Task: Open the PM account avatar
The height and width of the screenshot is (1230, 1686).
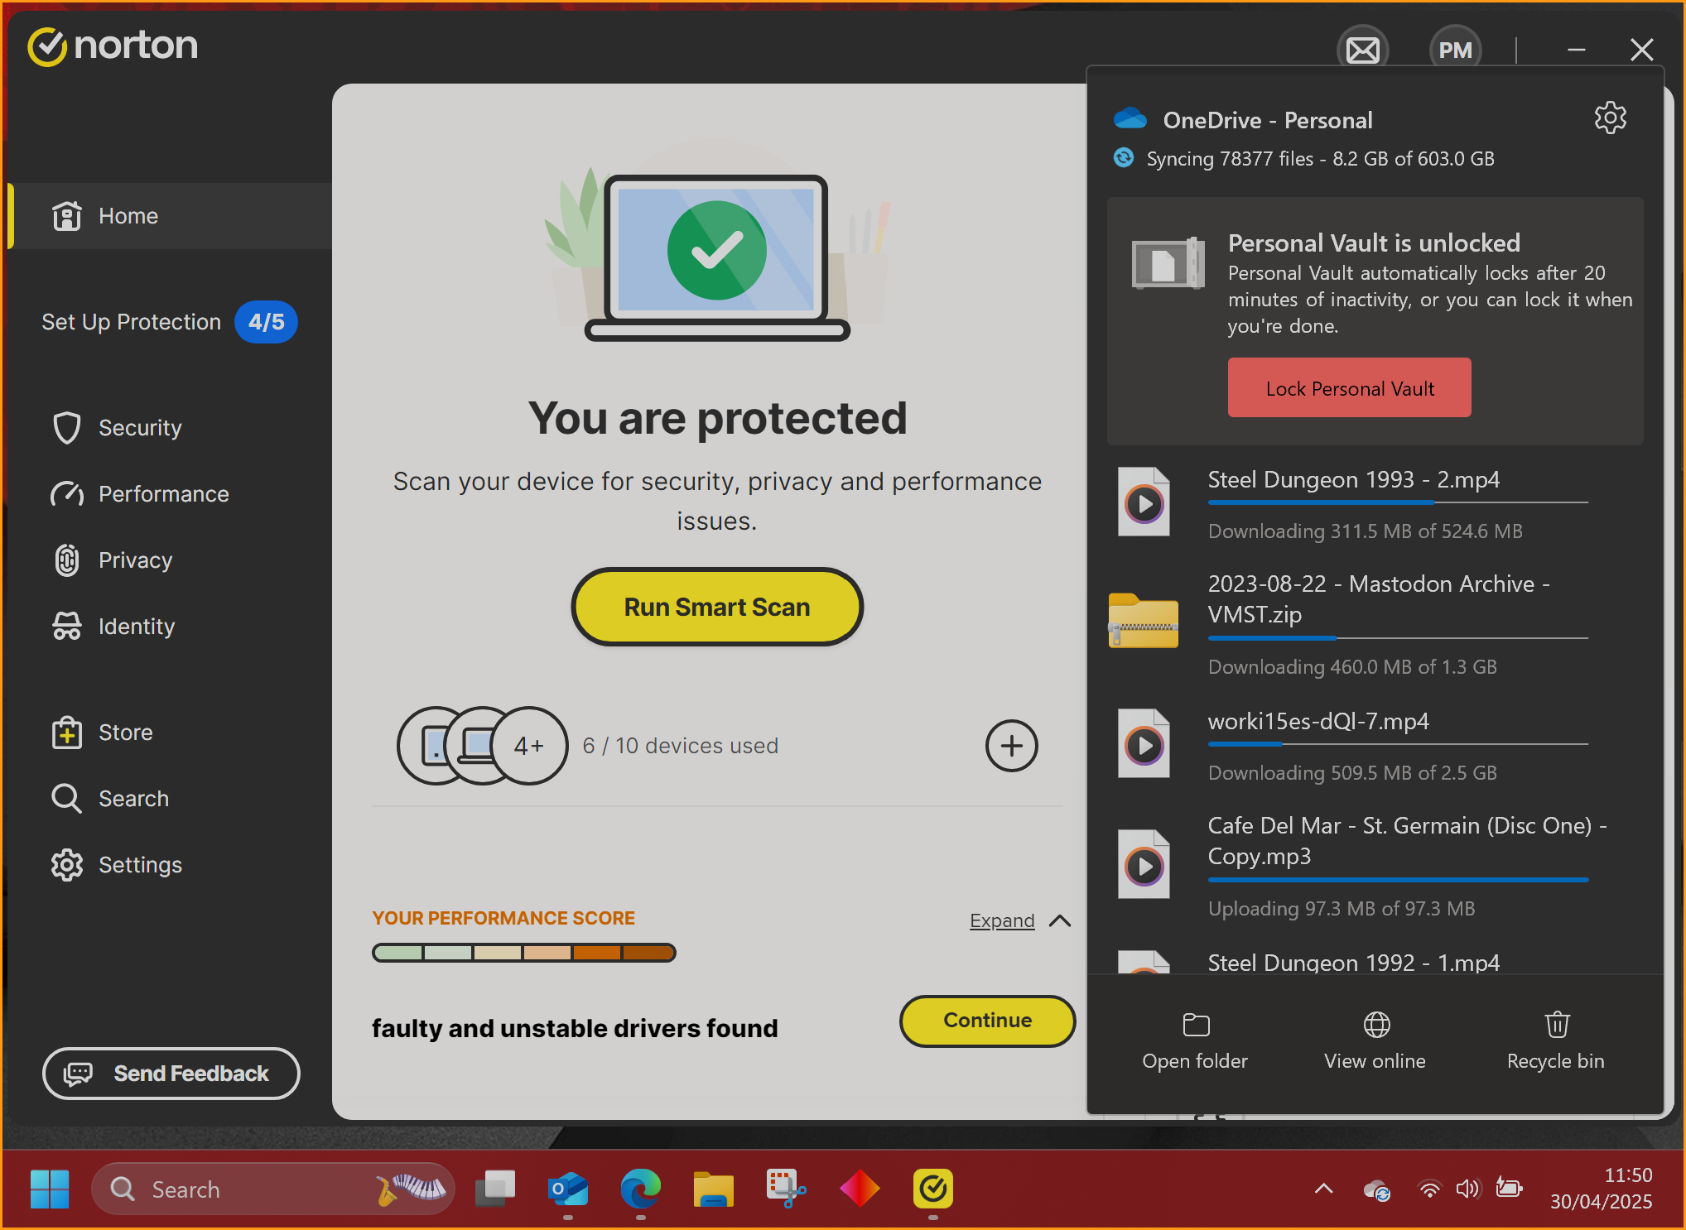Action: click(x=1455, y=49)
